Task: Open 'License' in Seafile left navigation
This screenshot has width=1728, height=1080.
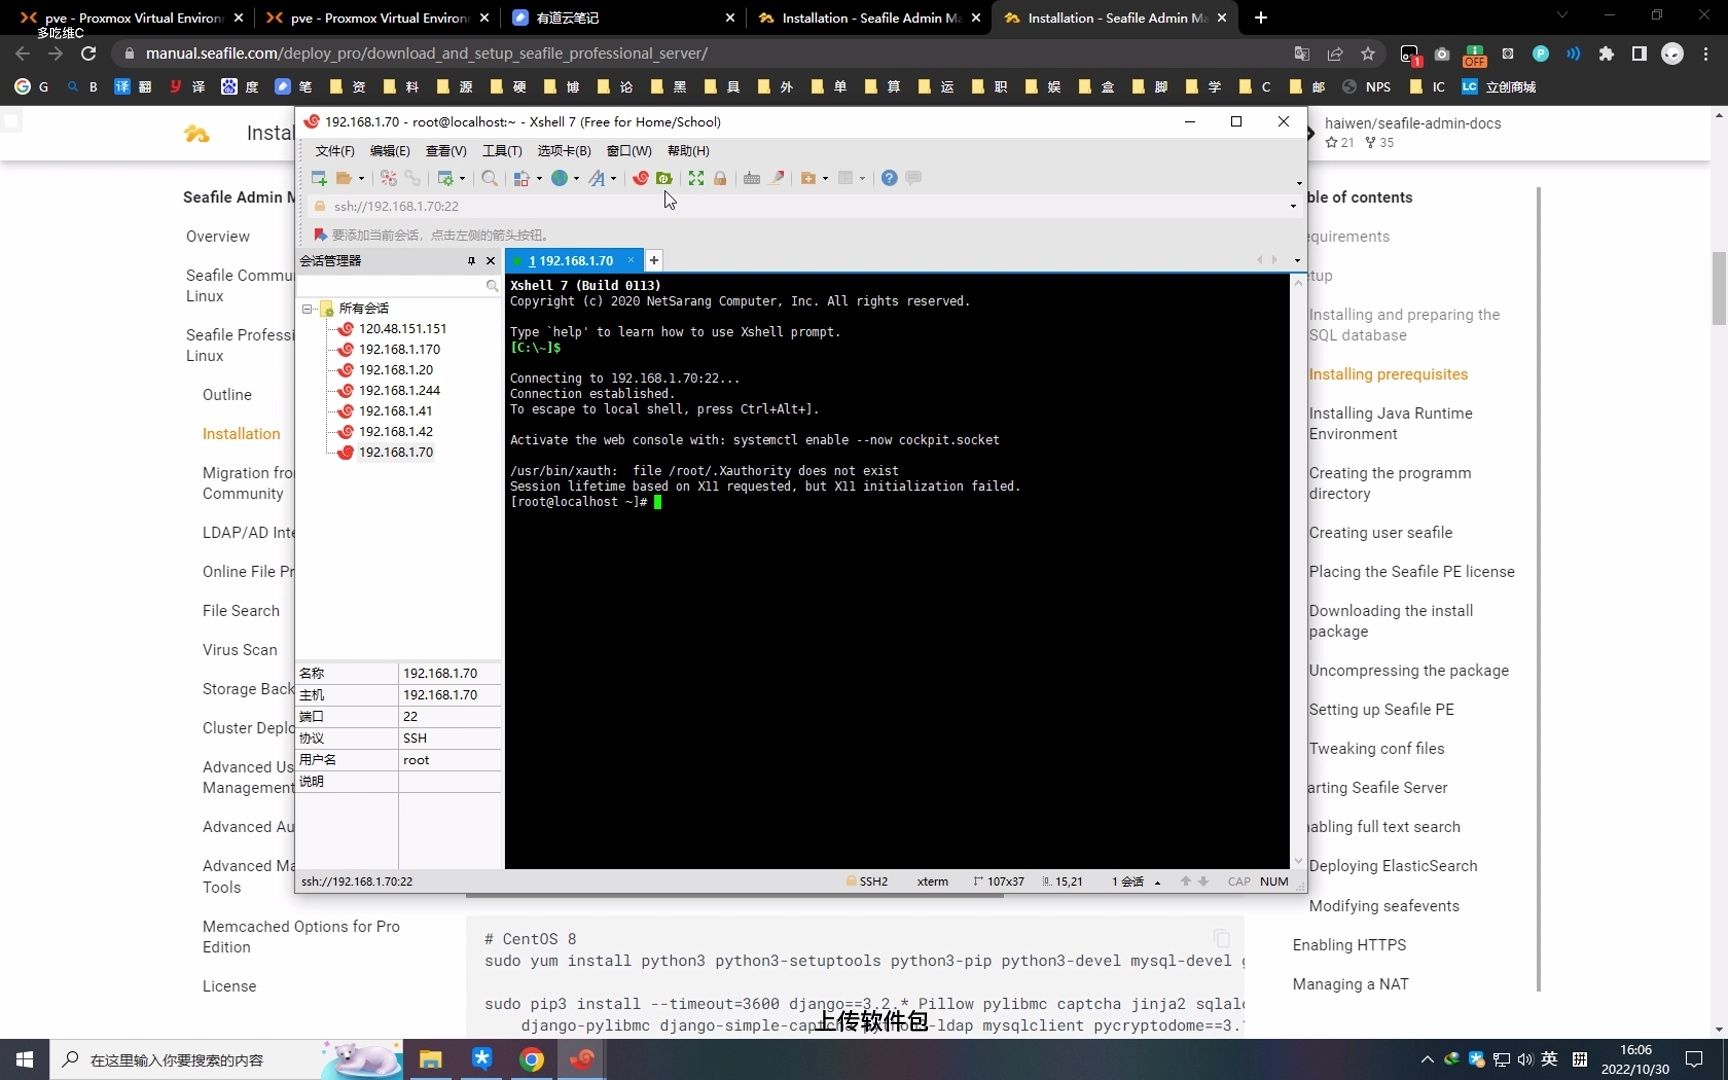Action: (x=229, y=987)
